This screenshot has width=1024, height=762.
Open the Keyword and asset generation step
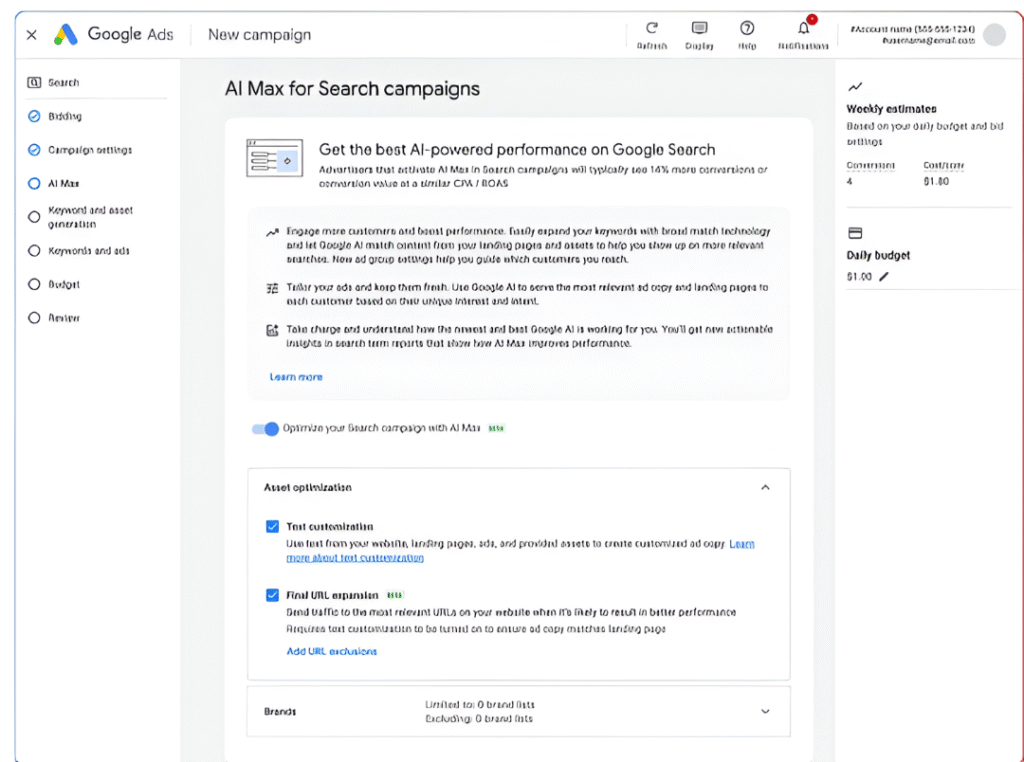point(81,217)
